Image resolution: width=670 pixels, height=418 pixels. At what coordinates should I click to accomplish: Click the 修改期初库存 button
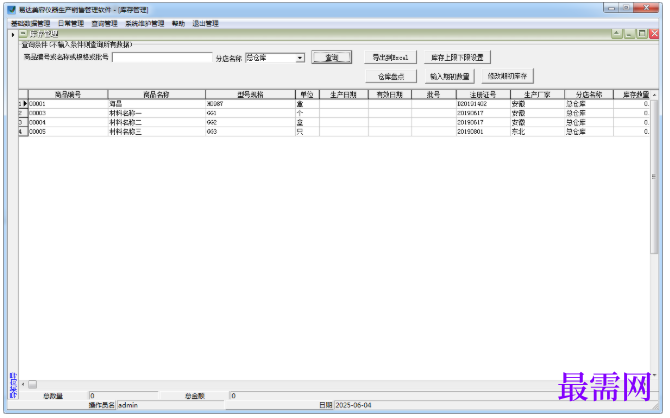pyautogui.click(x=507, y=76)
